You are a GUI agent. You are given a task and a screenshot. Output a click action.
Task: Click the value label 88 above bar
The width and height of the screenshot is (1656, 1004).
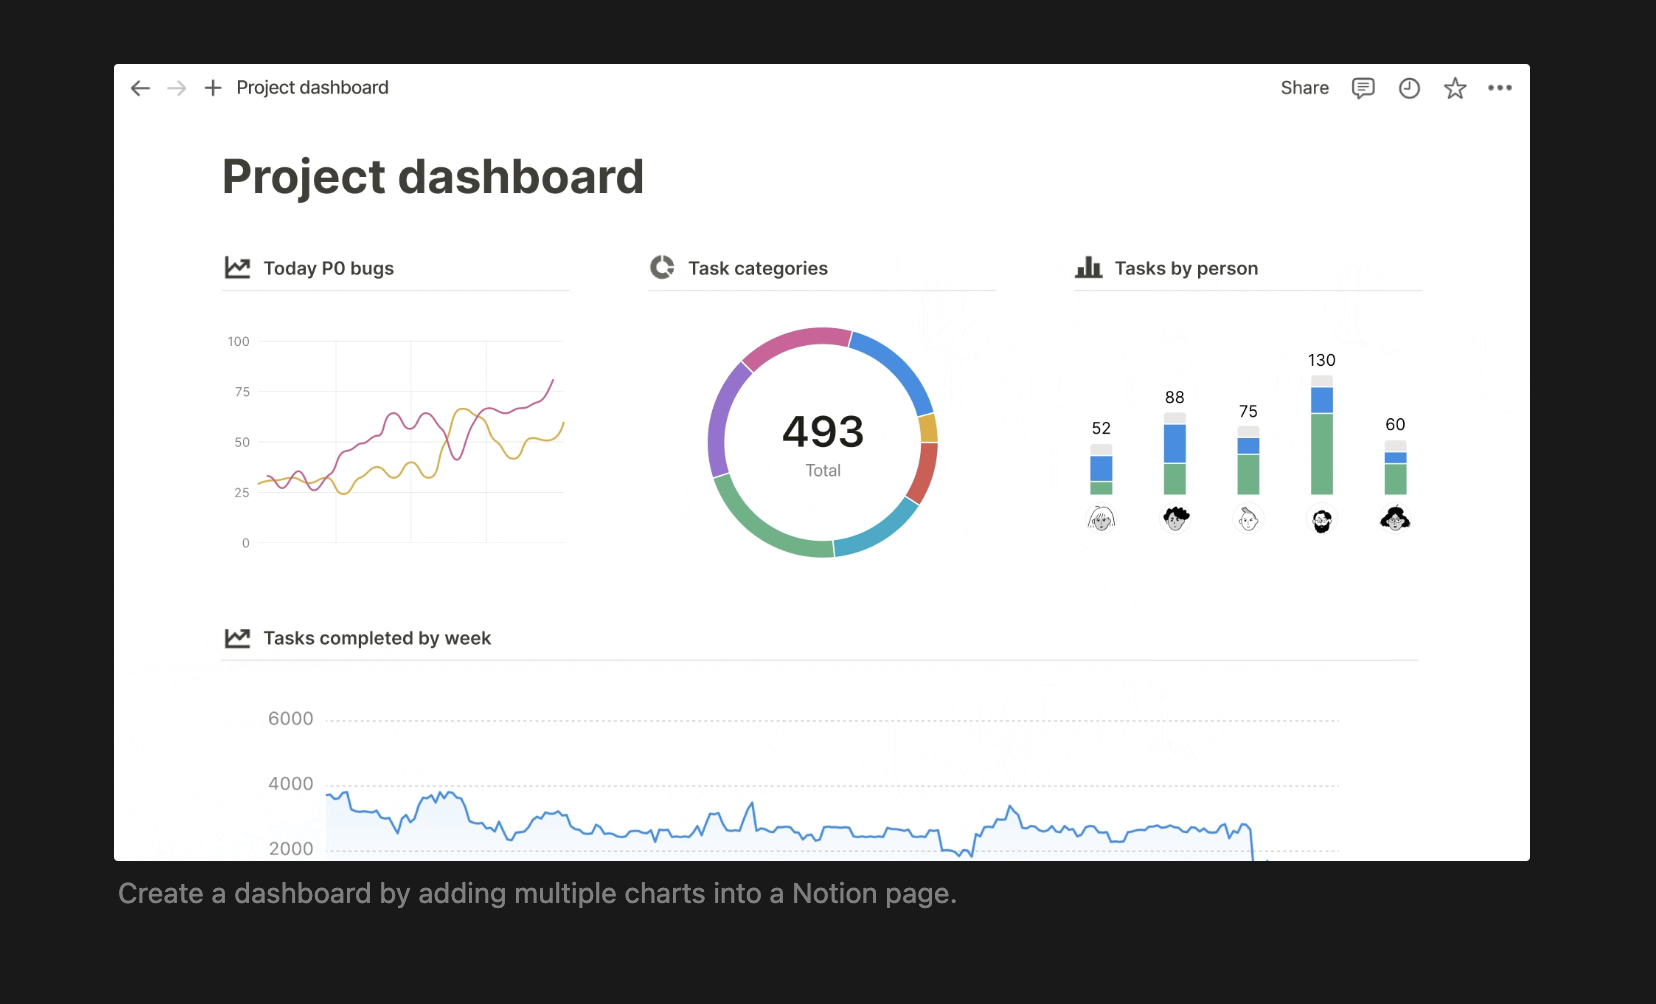tap(1175, 397)
